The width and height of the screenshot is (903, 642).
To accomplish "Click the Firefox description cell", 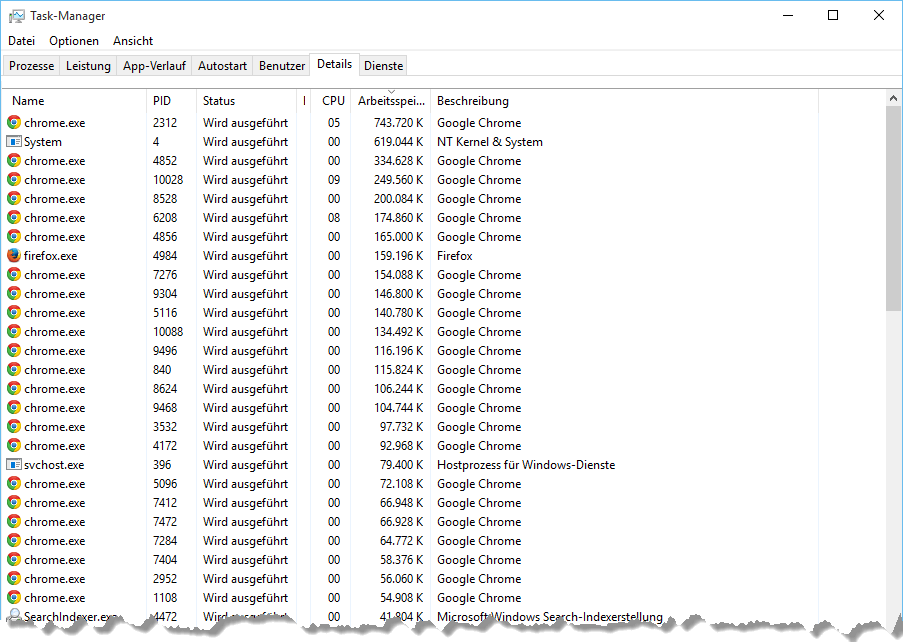I will point(454,256).
